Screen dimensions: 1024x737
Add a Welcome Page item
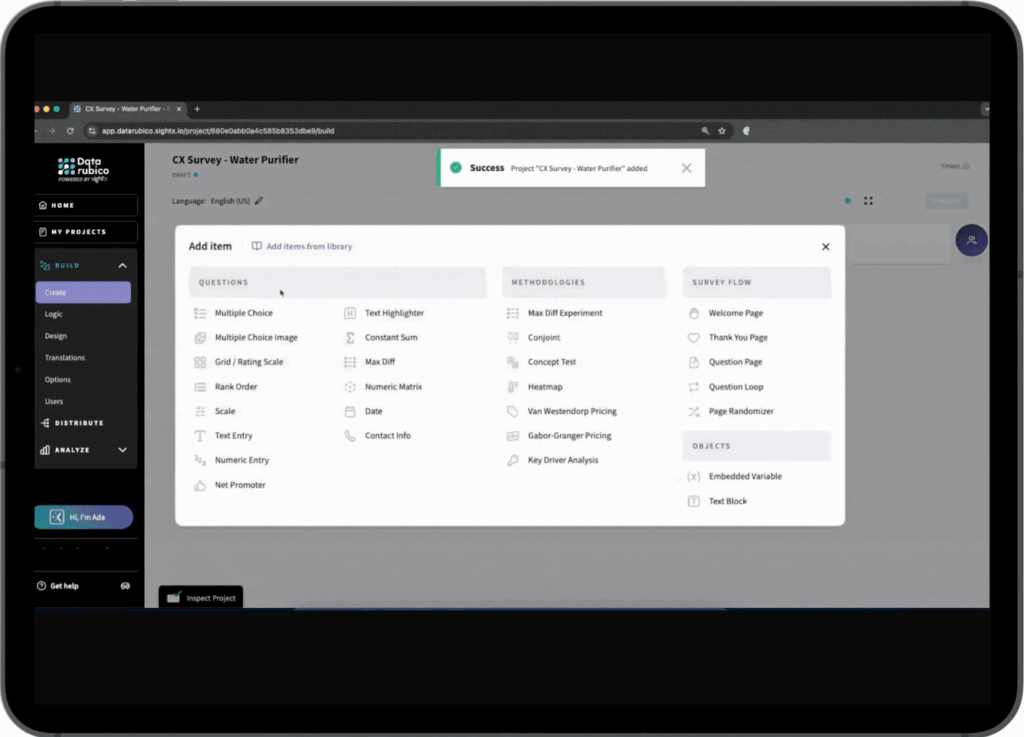pyautogui.click(x=735, y=313)
